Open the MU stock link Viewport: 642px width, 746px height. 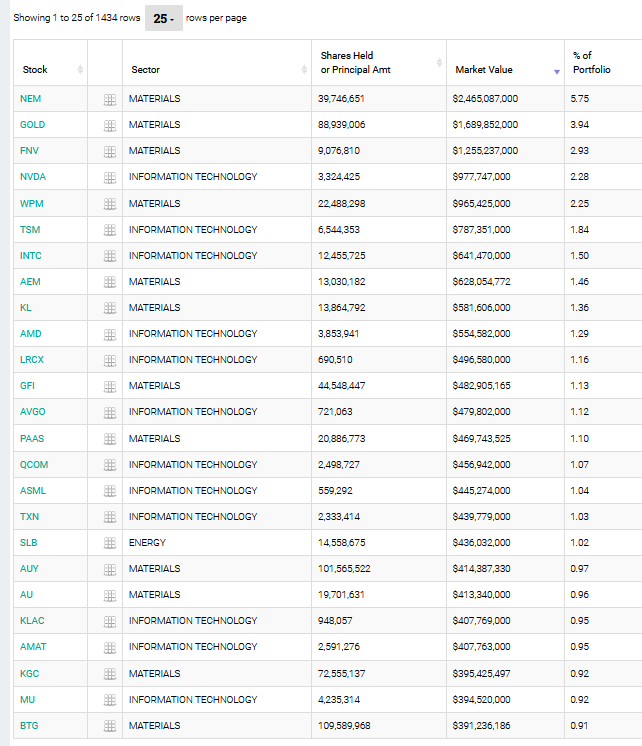pyautogui.click(x=27, y=700)
